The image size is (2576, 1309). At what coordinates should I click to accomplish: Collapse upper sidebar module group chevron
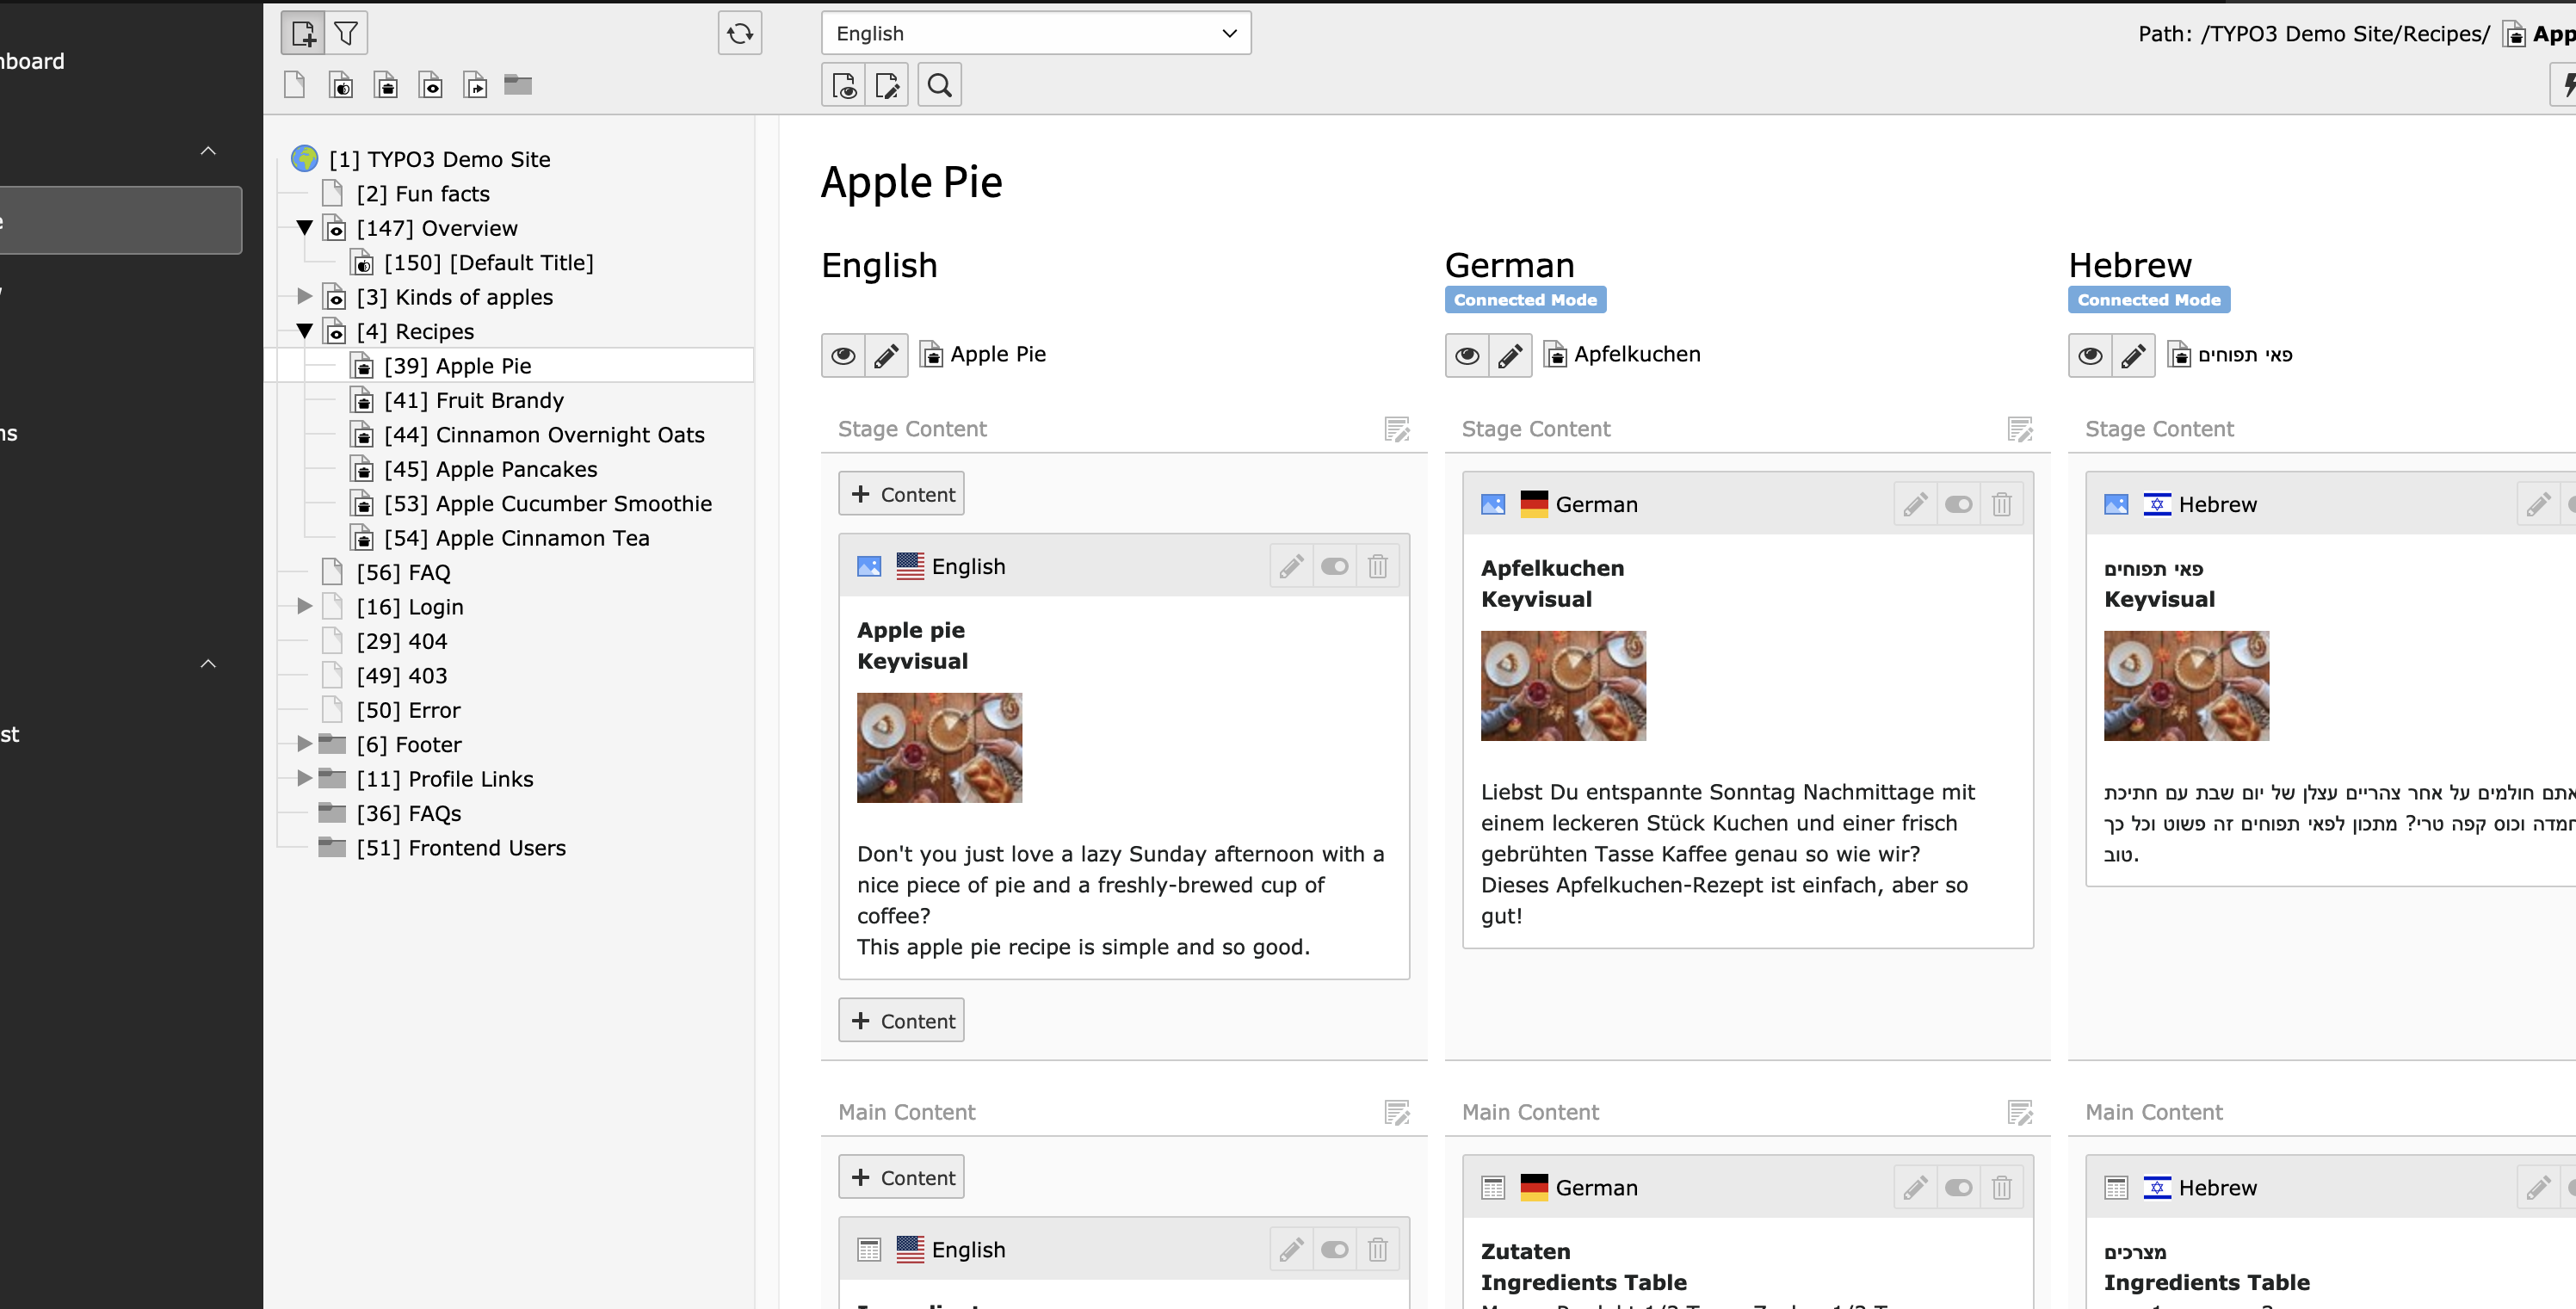click(208, 151)
